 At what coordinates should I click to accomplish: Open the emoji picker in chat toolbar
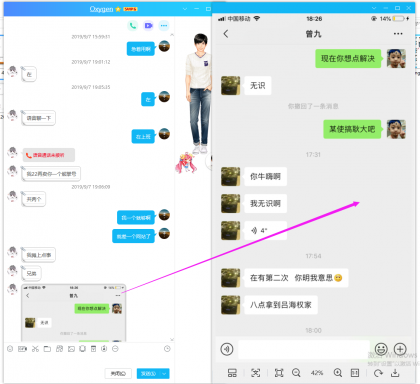coord(10,349)
